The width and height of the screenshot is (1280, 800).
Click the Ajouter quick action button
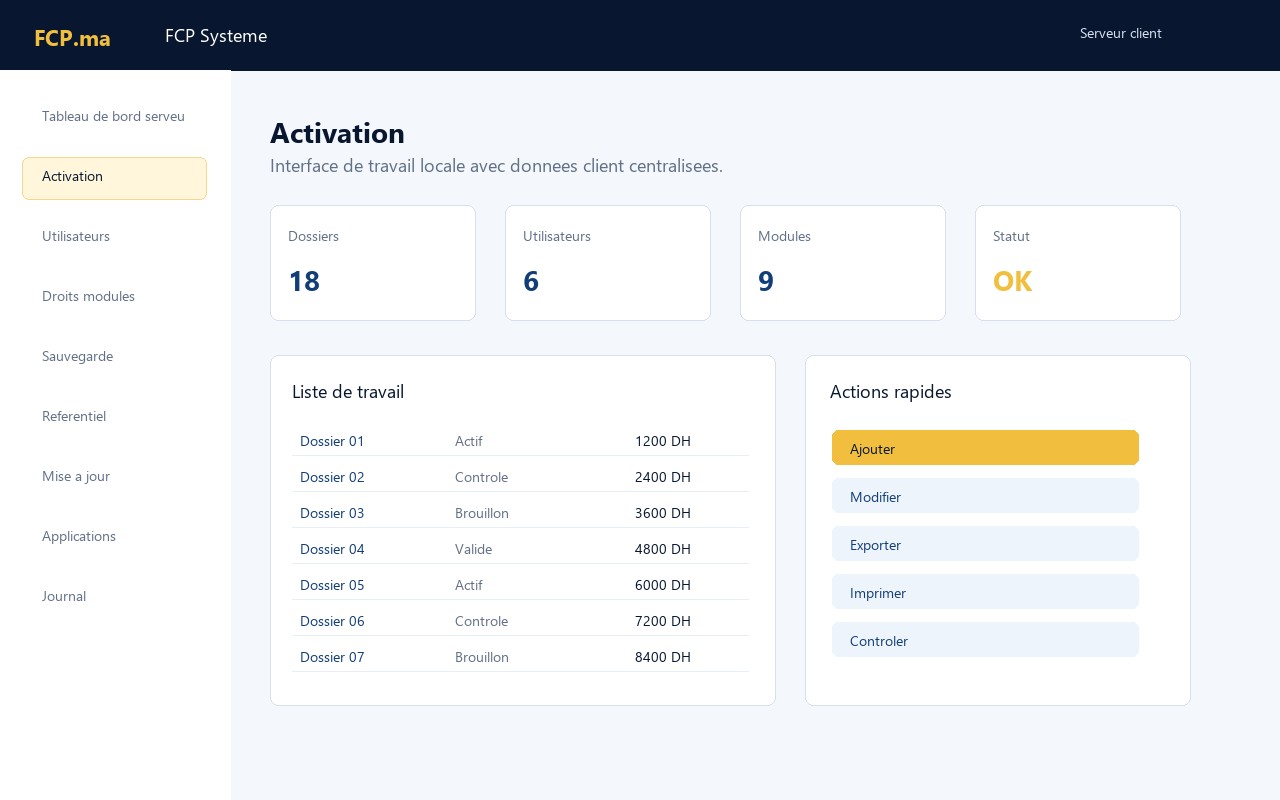click(x=985, y=448)
